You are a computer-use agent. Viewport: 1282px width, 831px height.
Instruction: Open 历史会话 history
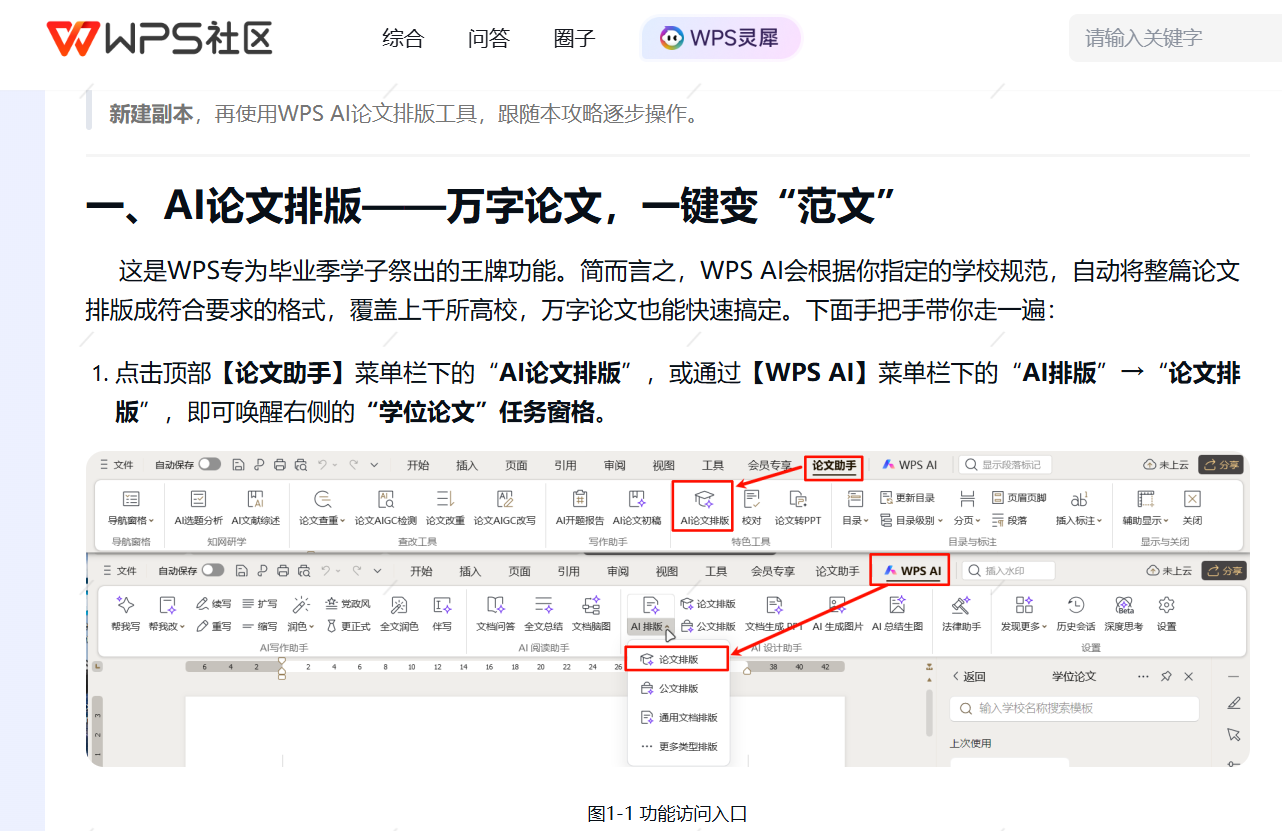(x=1076, y=613)
